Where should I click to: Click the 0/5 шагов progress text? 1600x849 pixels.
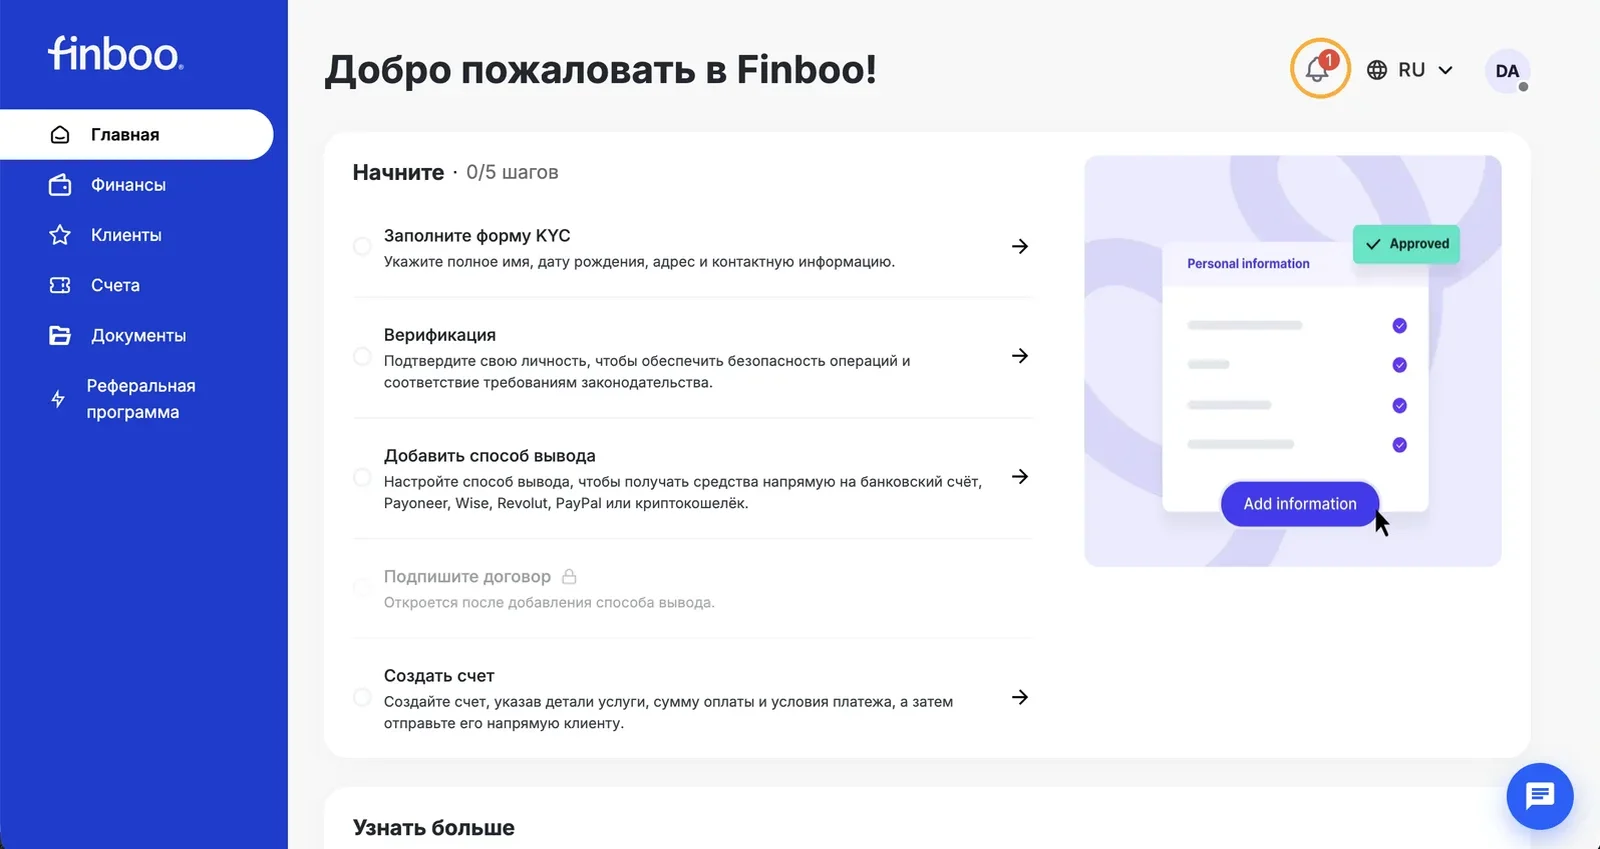[512, 172]
